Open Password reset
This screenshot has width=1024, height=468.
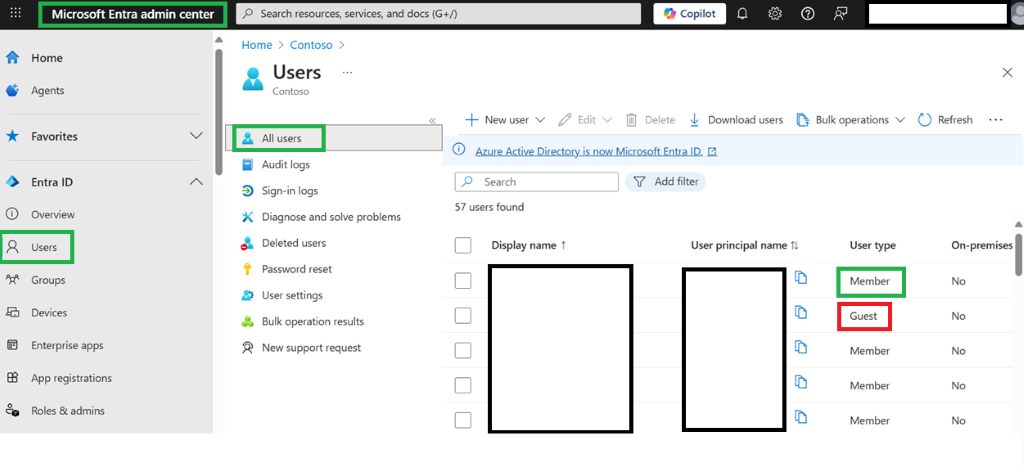point(296,269)
